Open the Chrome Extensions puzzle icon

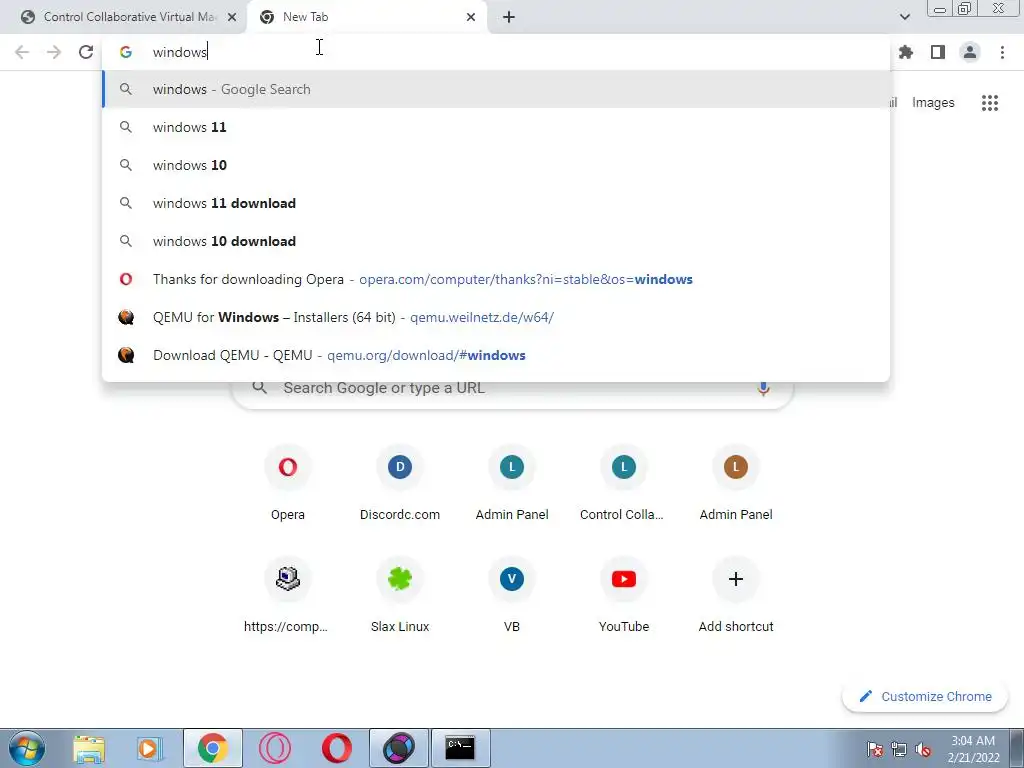[906, 52]
